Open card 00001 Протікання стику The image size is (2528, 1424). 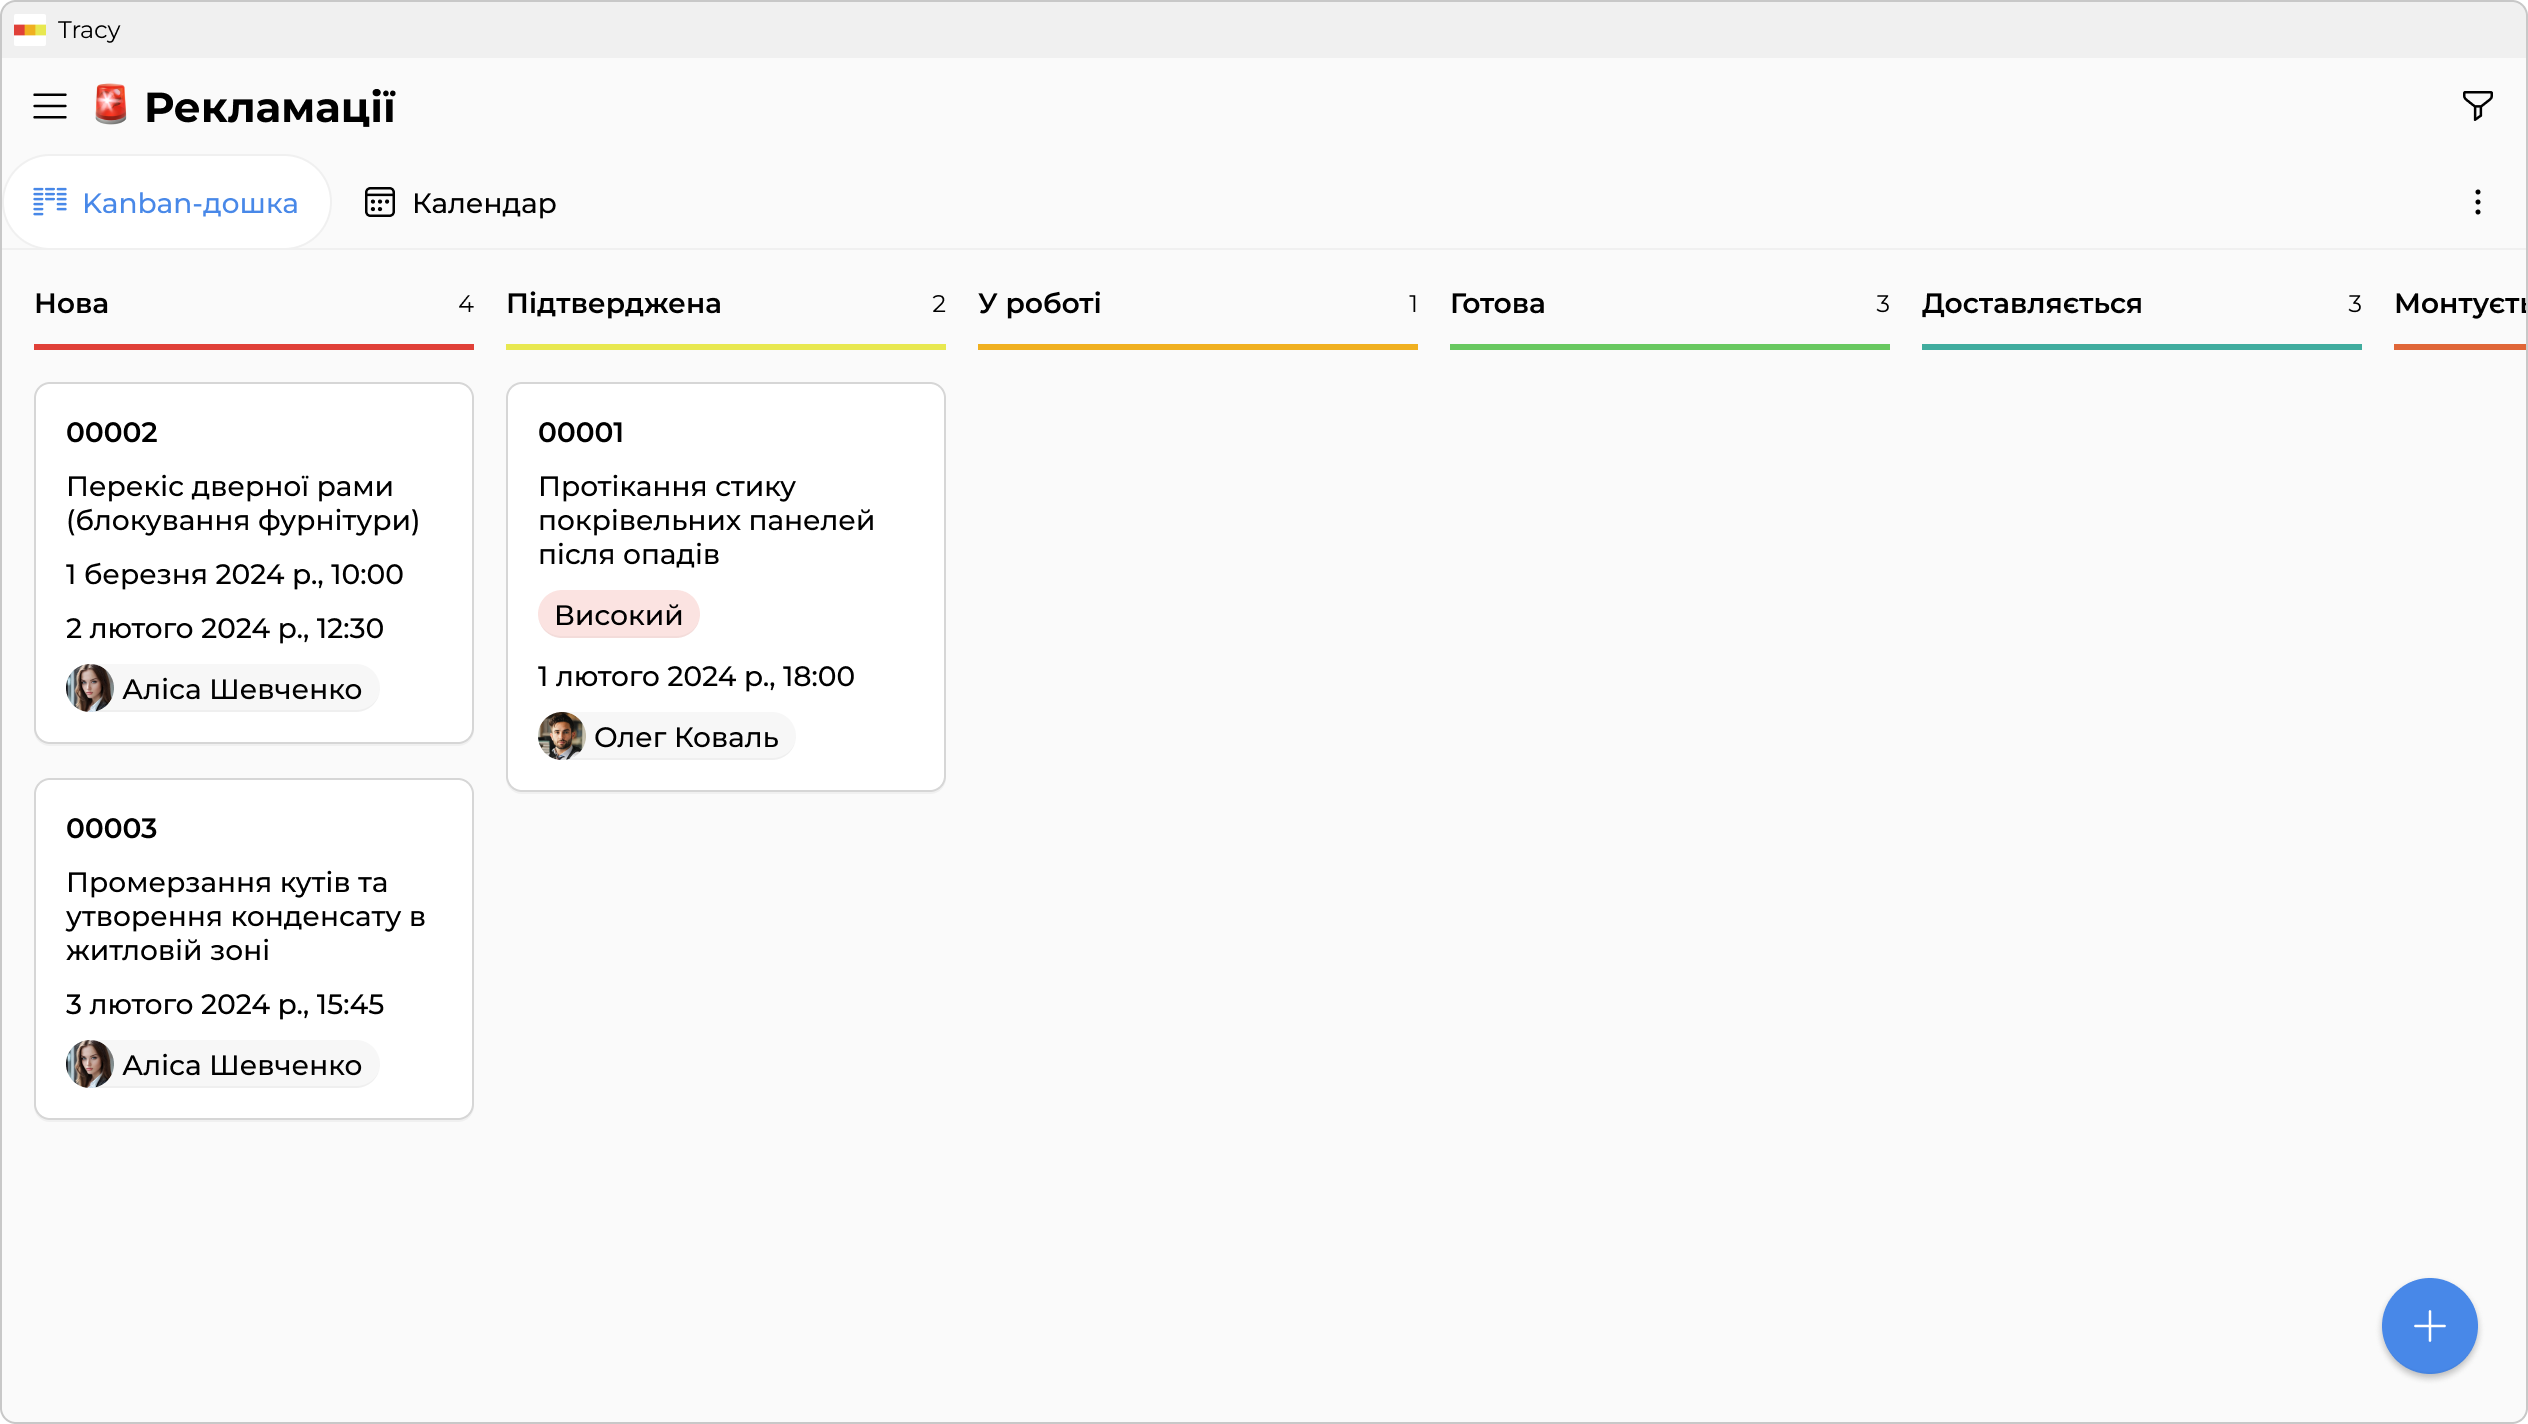pos(725,520)
